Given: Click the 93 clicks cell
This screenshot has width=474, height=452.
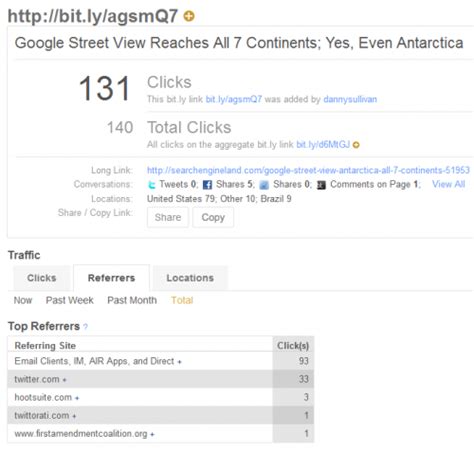Looking at the screenshot, I should pyautogui.click(x=293, y=361).
